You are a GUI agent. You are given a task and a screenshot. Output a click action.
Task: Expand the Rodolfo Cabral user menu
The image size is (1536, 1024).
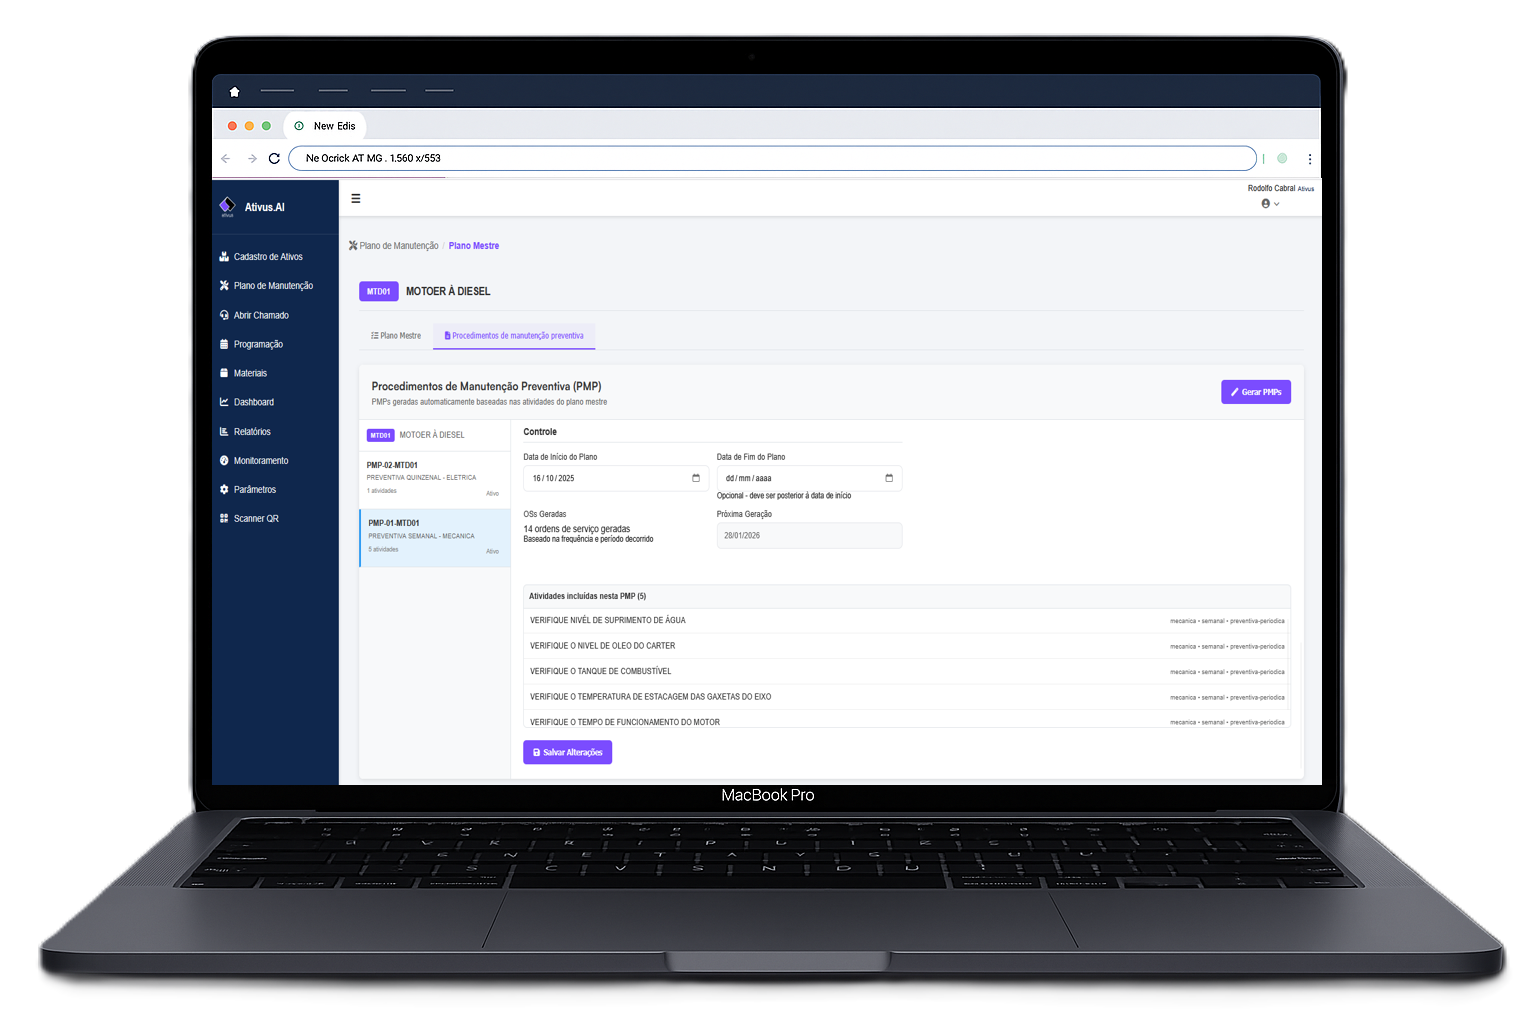[1270, 203]
